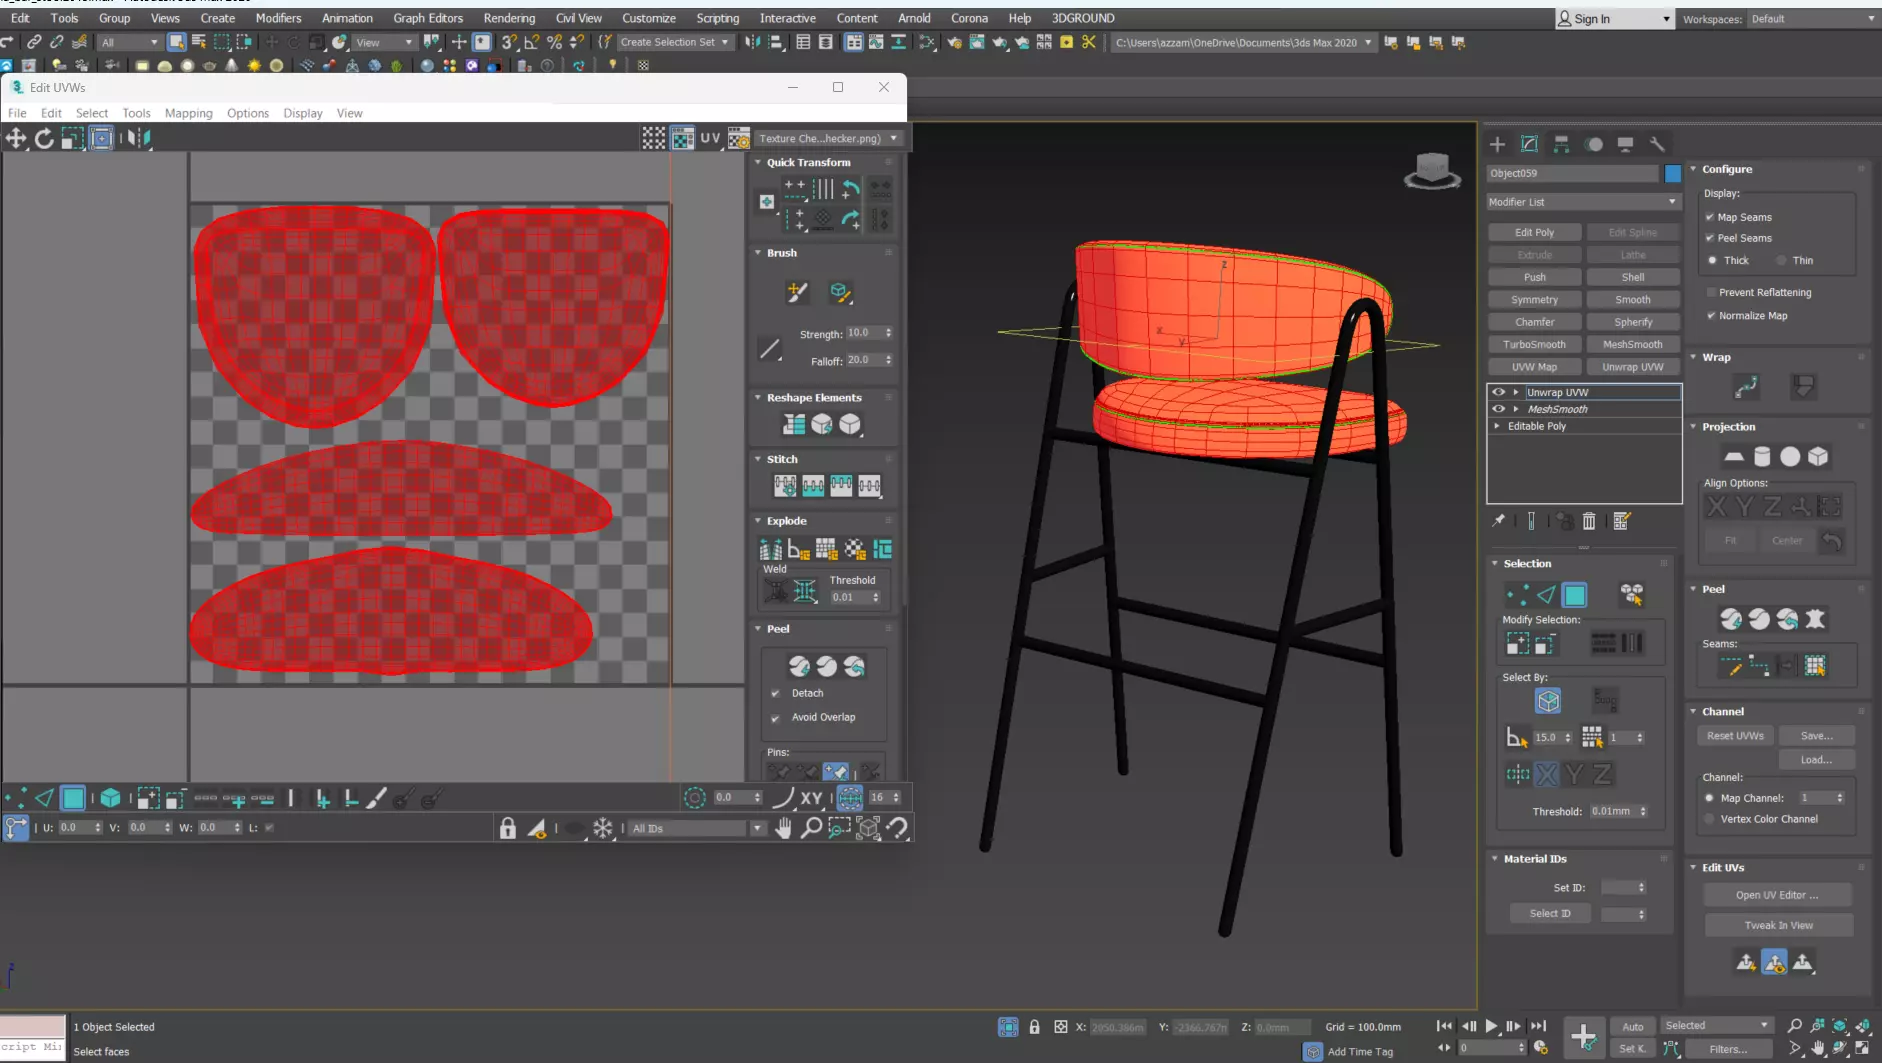
Task: Open the Scripting menu
Action: (x=717, y=18)
